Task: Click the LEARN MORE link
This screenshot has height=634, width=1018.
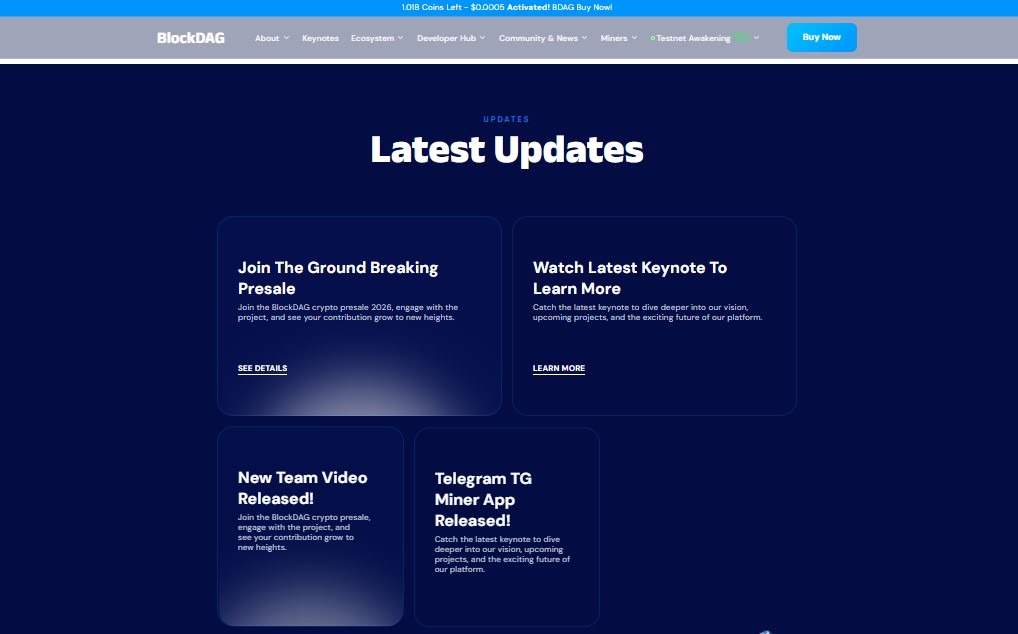Action: pyautogui.click(x=559, y=368)
